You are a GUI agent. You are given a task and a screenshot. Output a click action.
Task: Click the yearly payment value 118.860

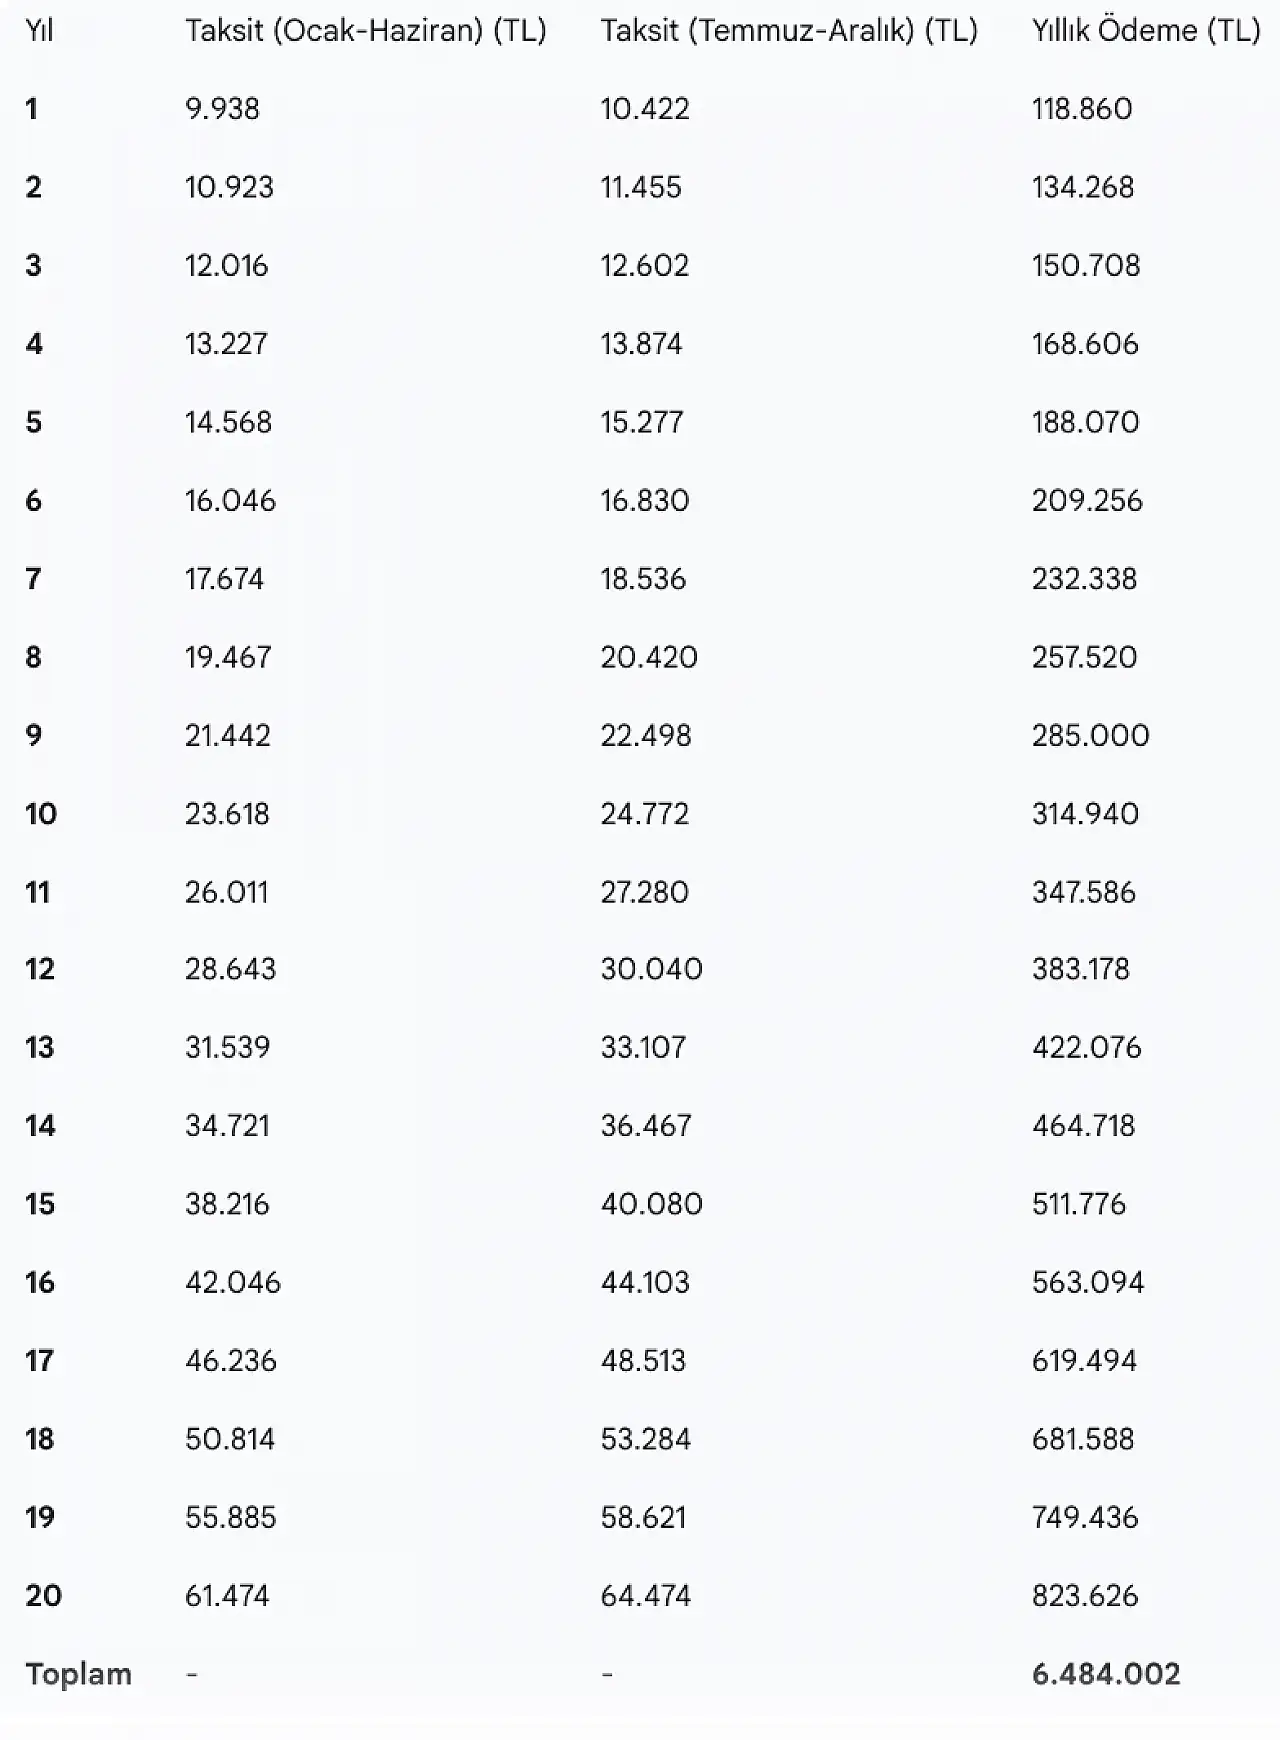pyautogui.click(x=1082, y=109)
